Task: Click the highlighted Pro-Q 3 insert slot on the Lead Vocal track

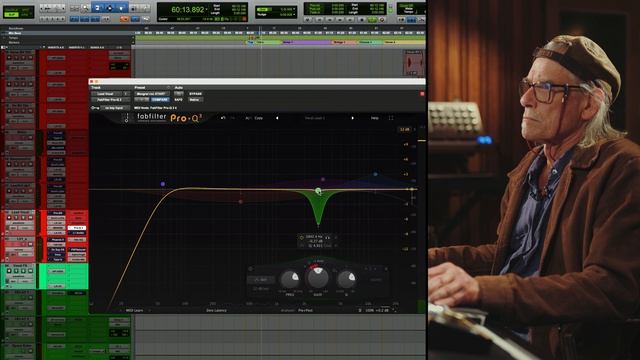Action: tap(77, 228)
